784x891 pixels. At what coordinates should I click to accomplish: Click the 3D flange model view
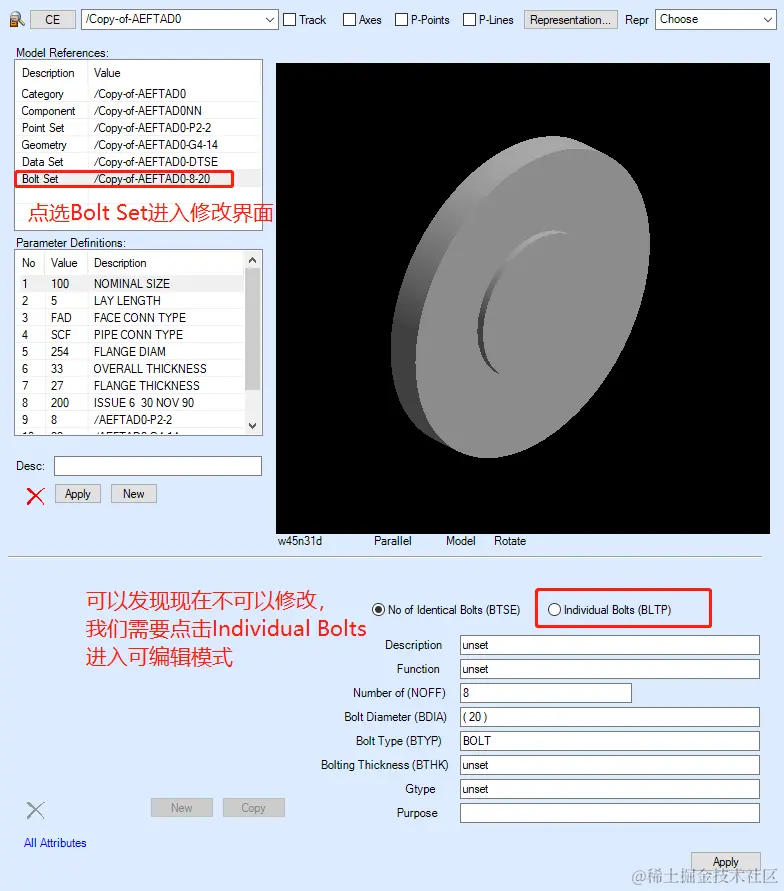pos(523,298)
